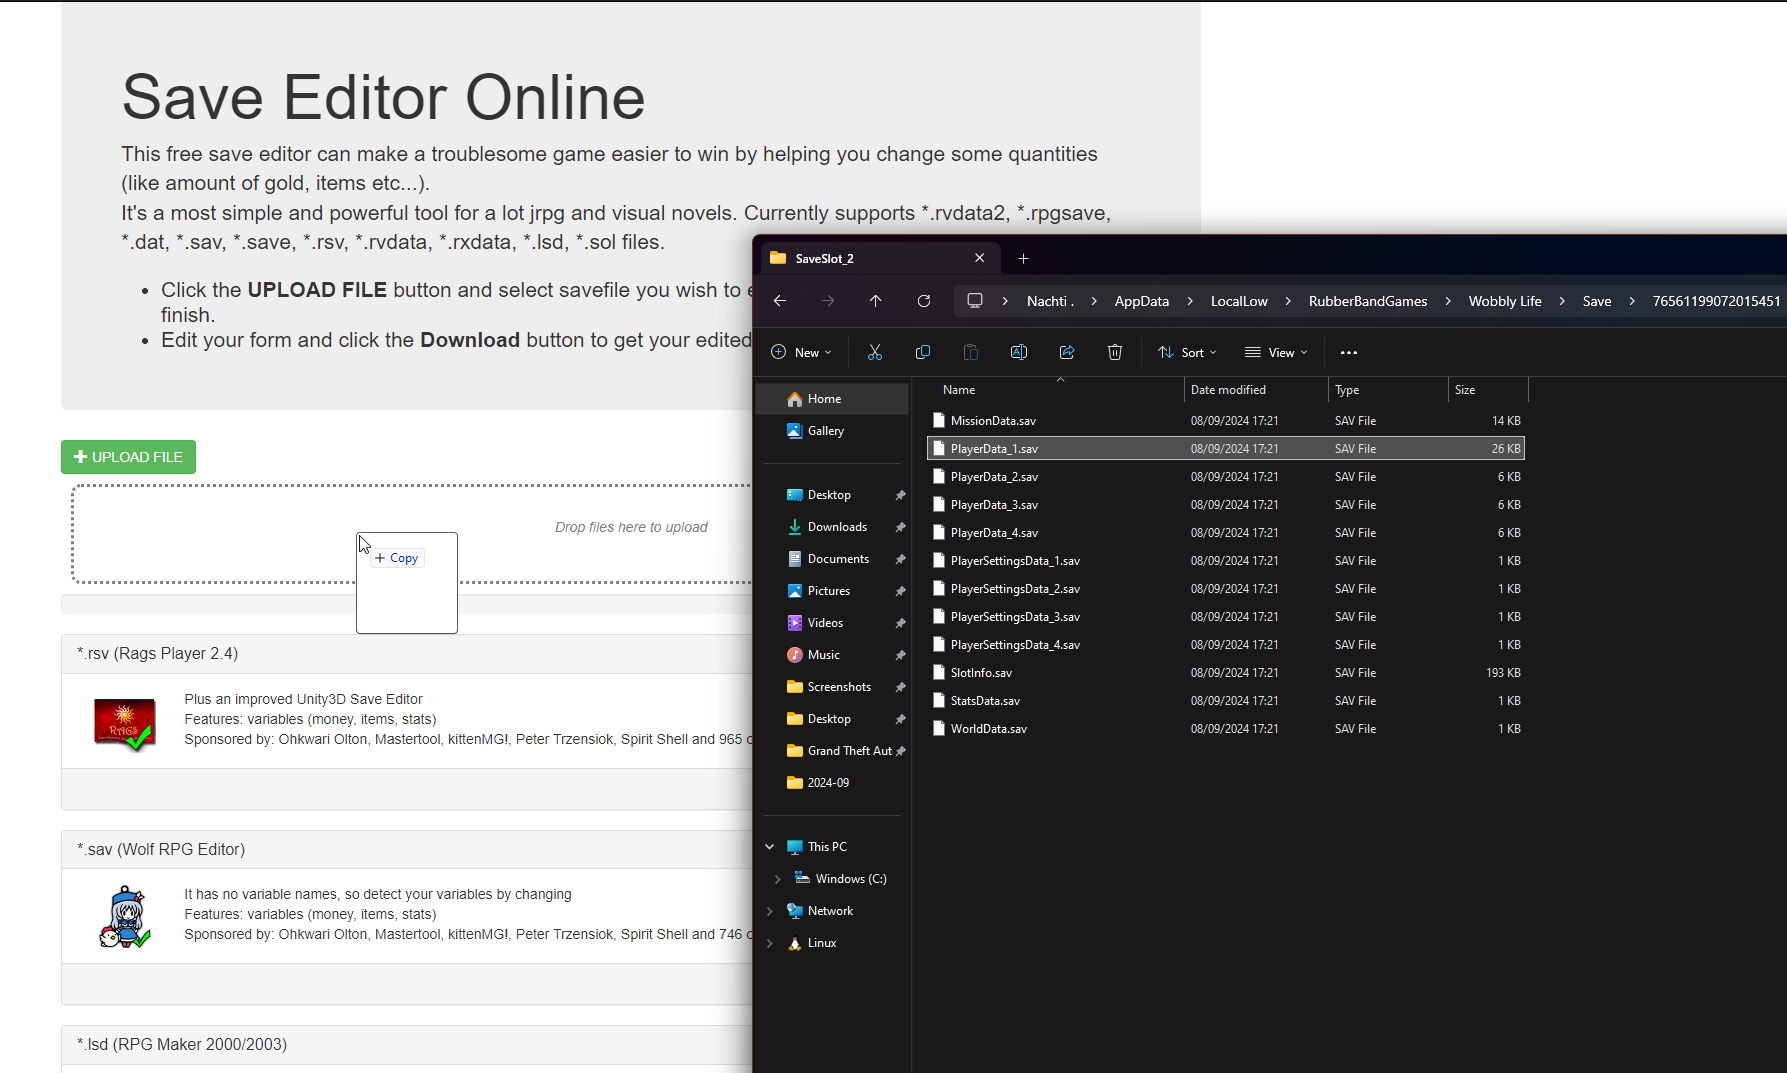This screenshot has height=1073, width=1787.
Task: Close the SaveSlot_2 tab
Action: pos(980,258)
